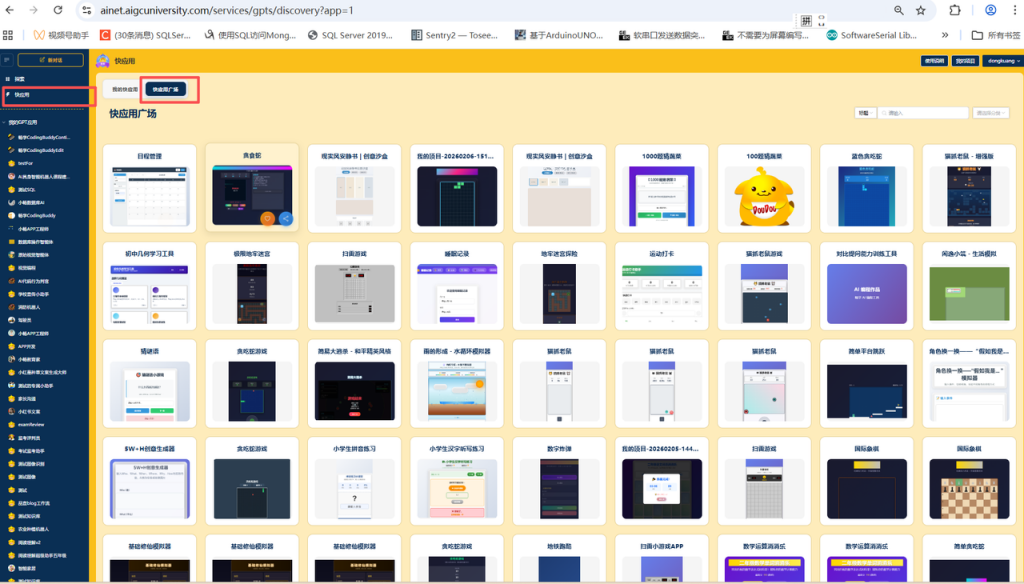Open 探索 in the sidebar
The width and height of the screenshot is (1024, 584).
[20, 78]
